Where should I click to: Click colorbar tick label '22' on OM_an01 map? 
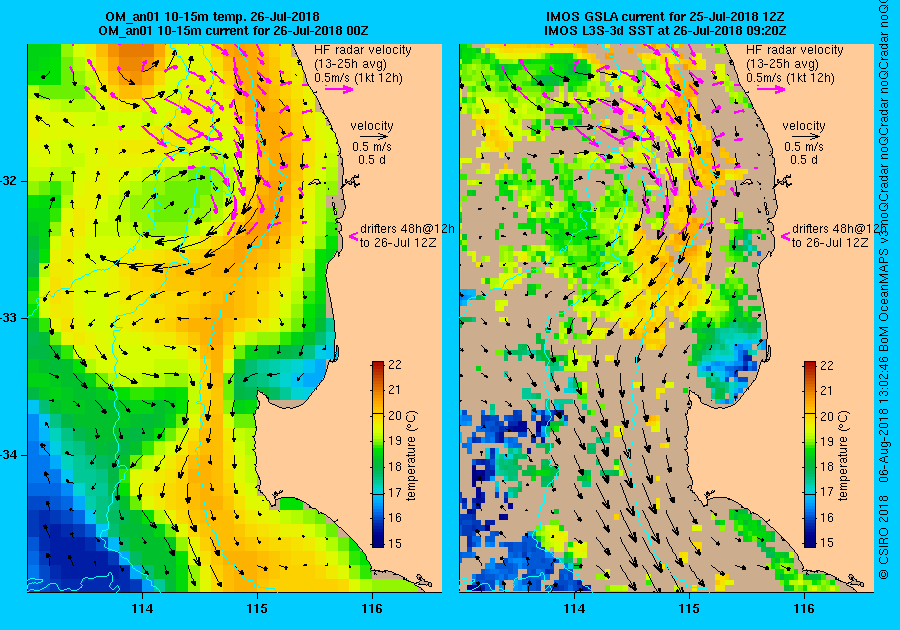point(395,365)
